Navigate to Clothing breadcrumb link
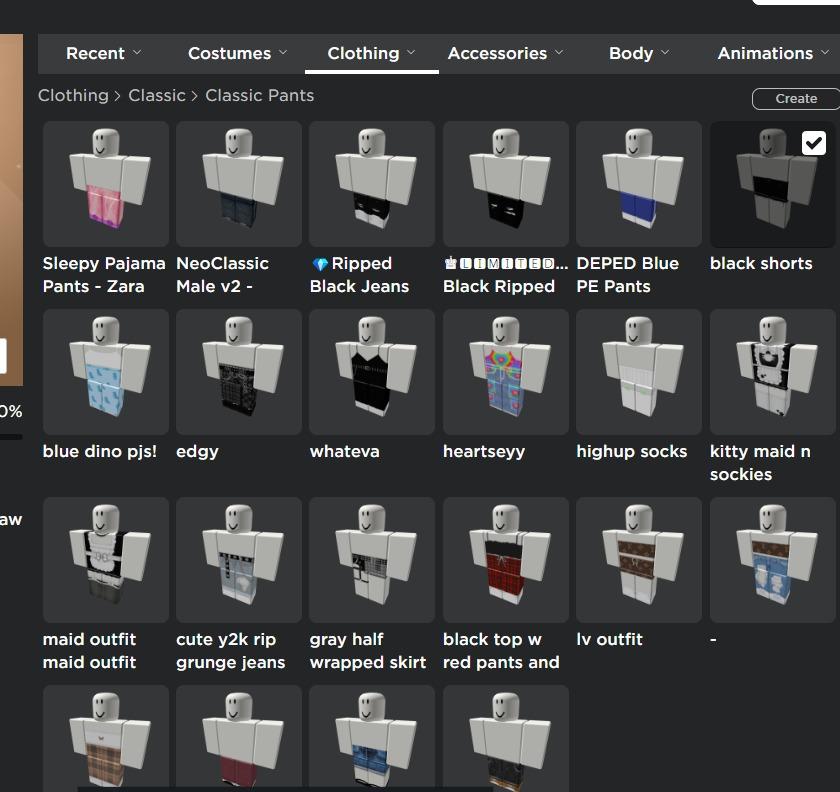Image resolution: width=840 pixels, height=792 pixels. click(73, 95)
